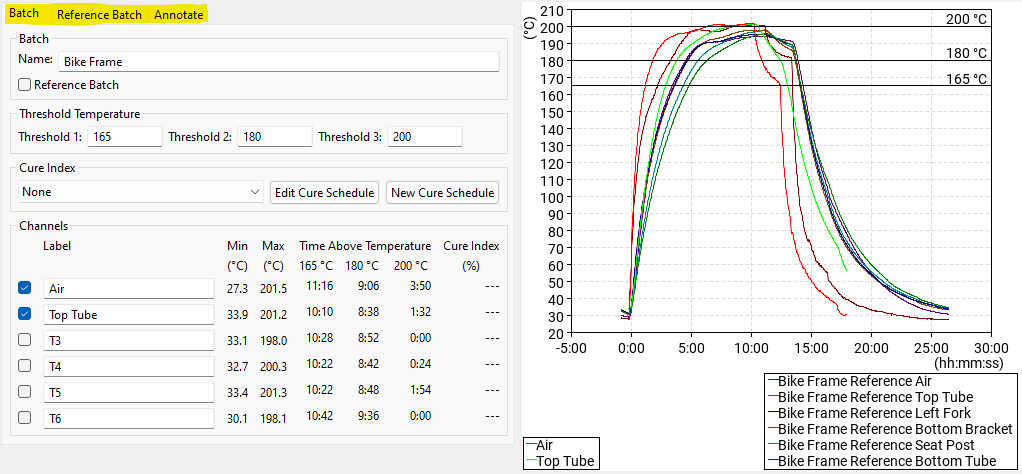
Task: Click the batch Name input field
Action: 278,62
